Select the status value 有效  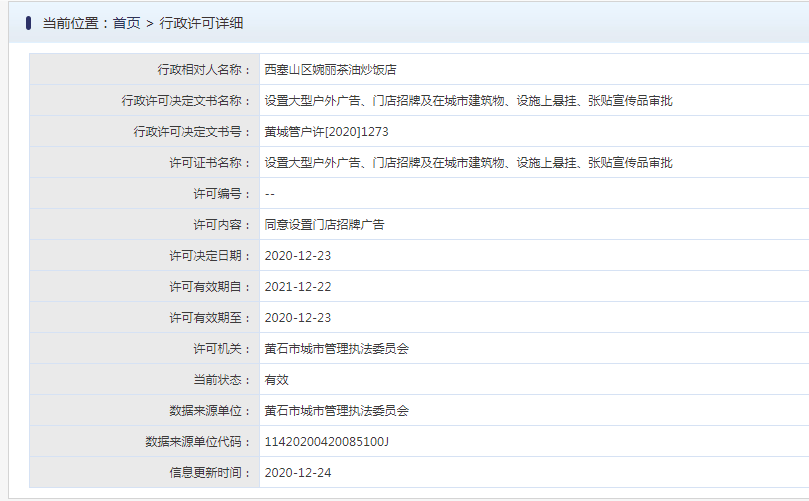[277, 380]
